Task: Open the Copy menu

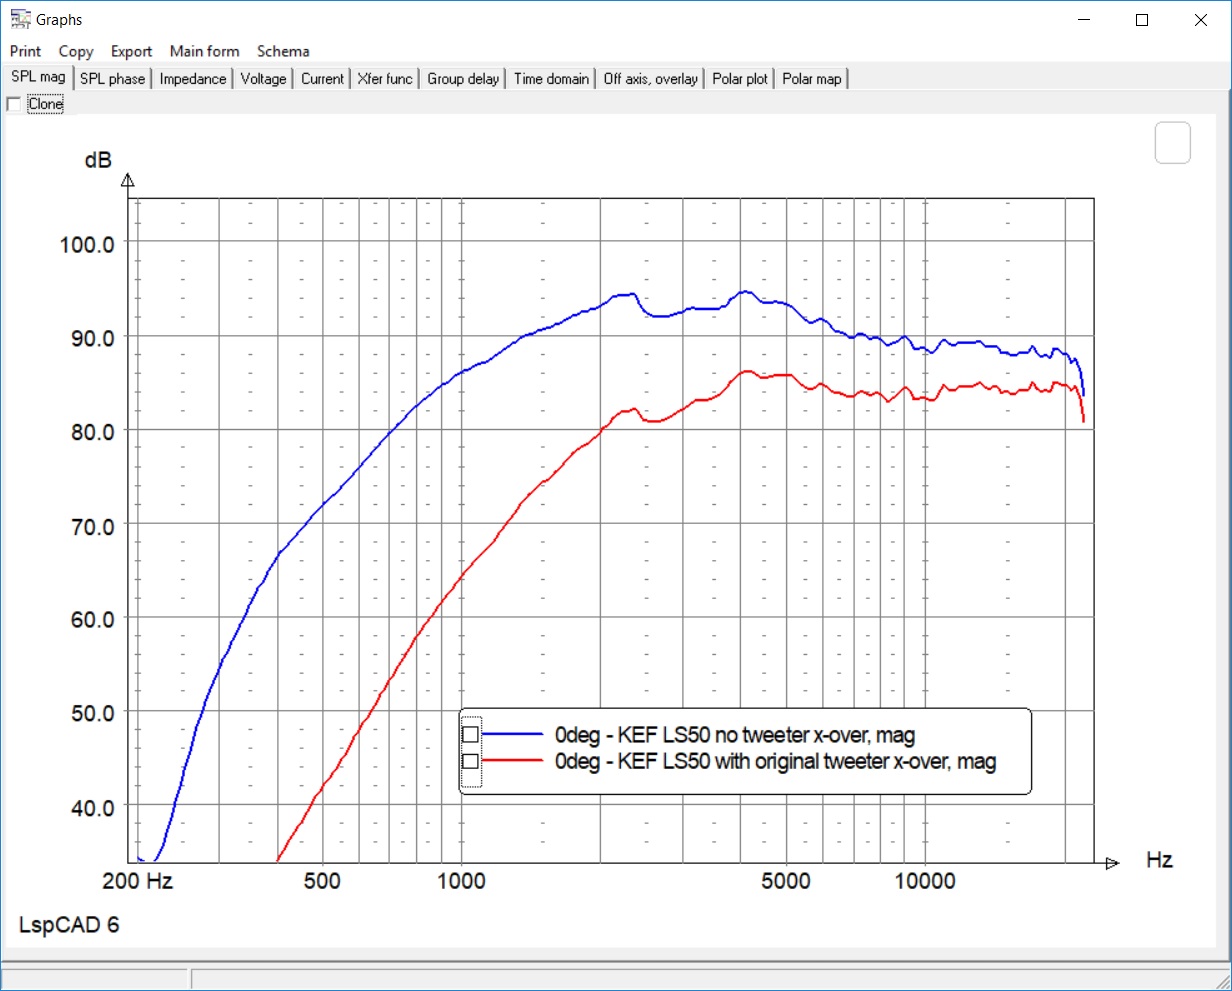Action: (x=76, y=51)
